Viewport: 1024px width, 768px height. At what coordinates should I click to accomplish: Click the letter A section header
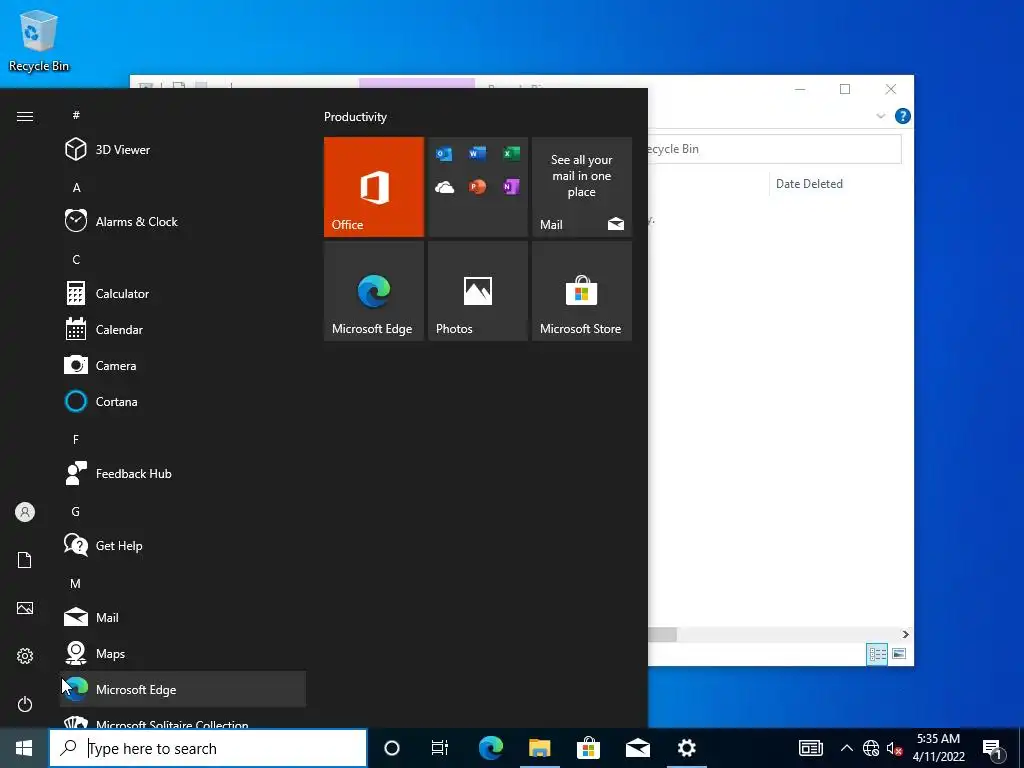[76, 187]
